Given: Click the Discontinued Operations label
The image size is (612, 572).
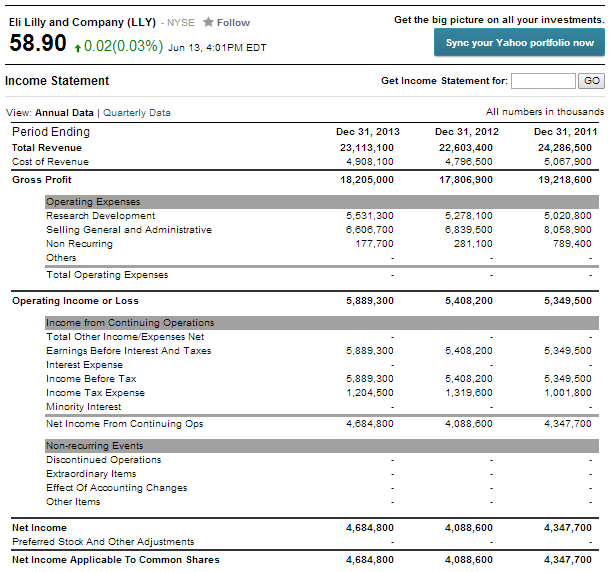Looking at the screenshot, I should click(103, 460).
